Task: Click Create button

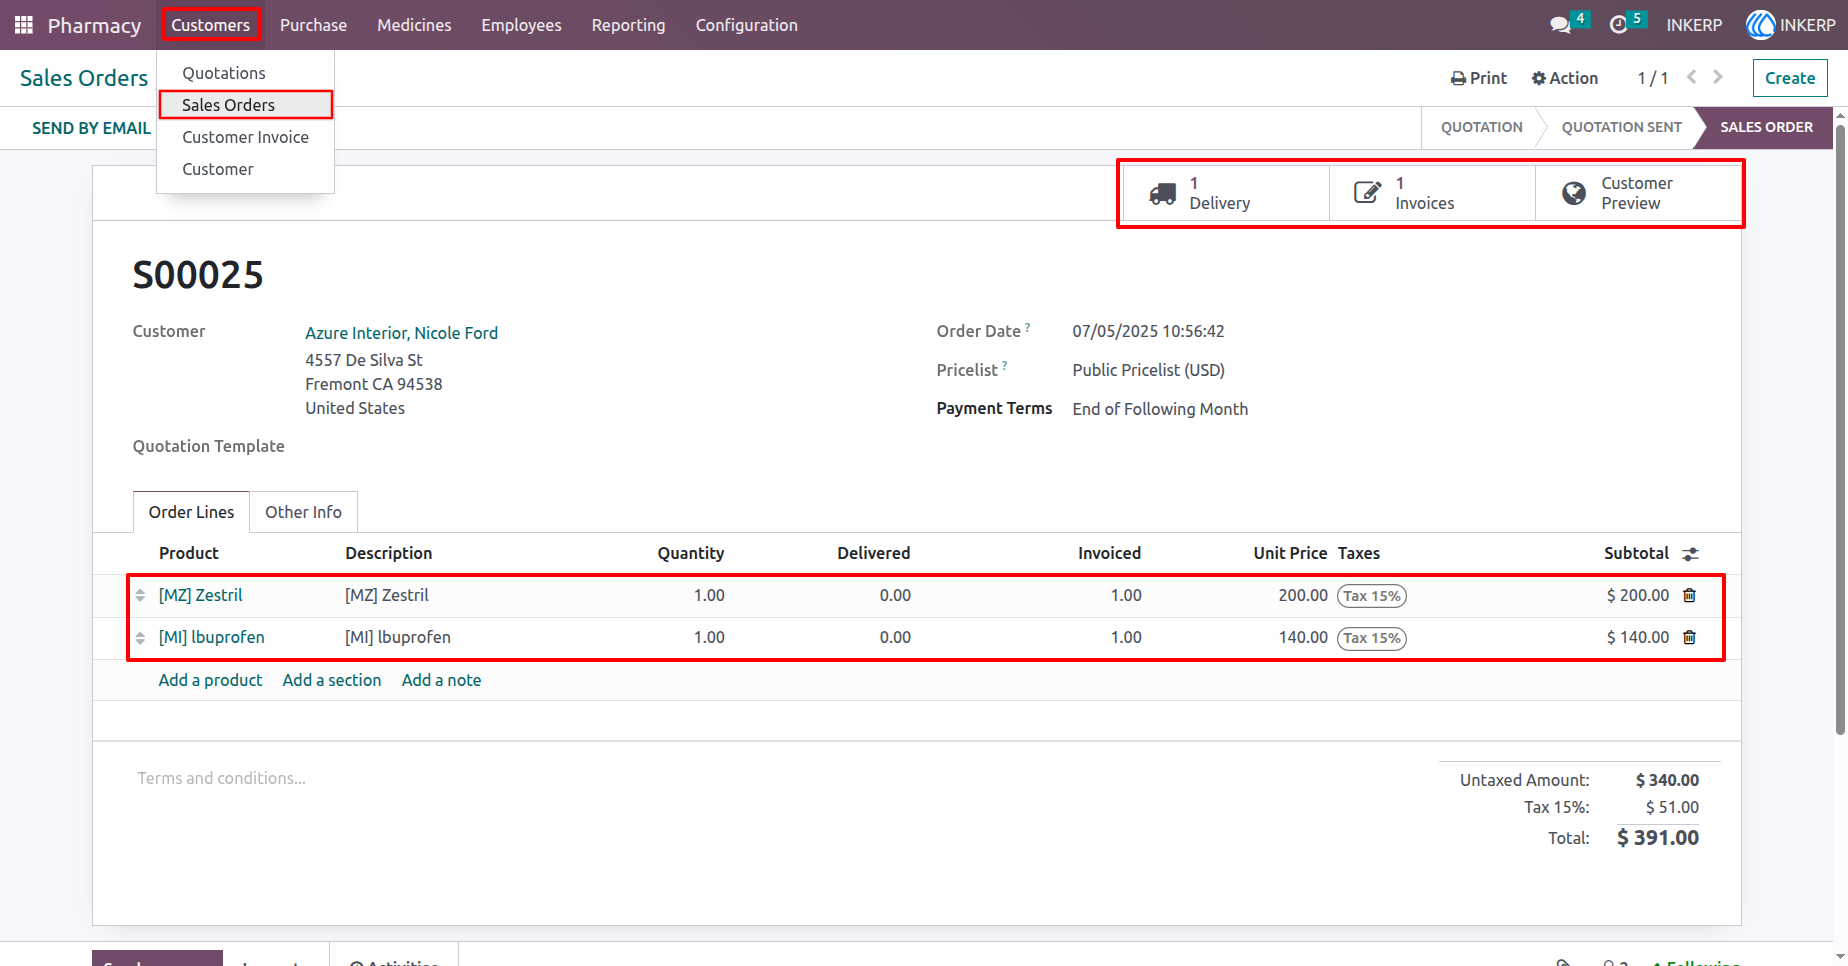Action: pos(1789,78)
